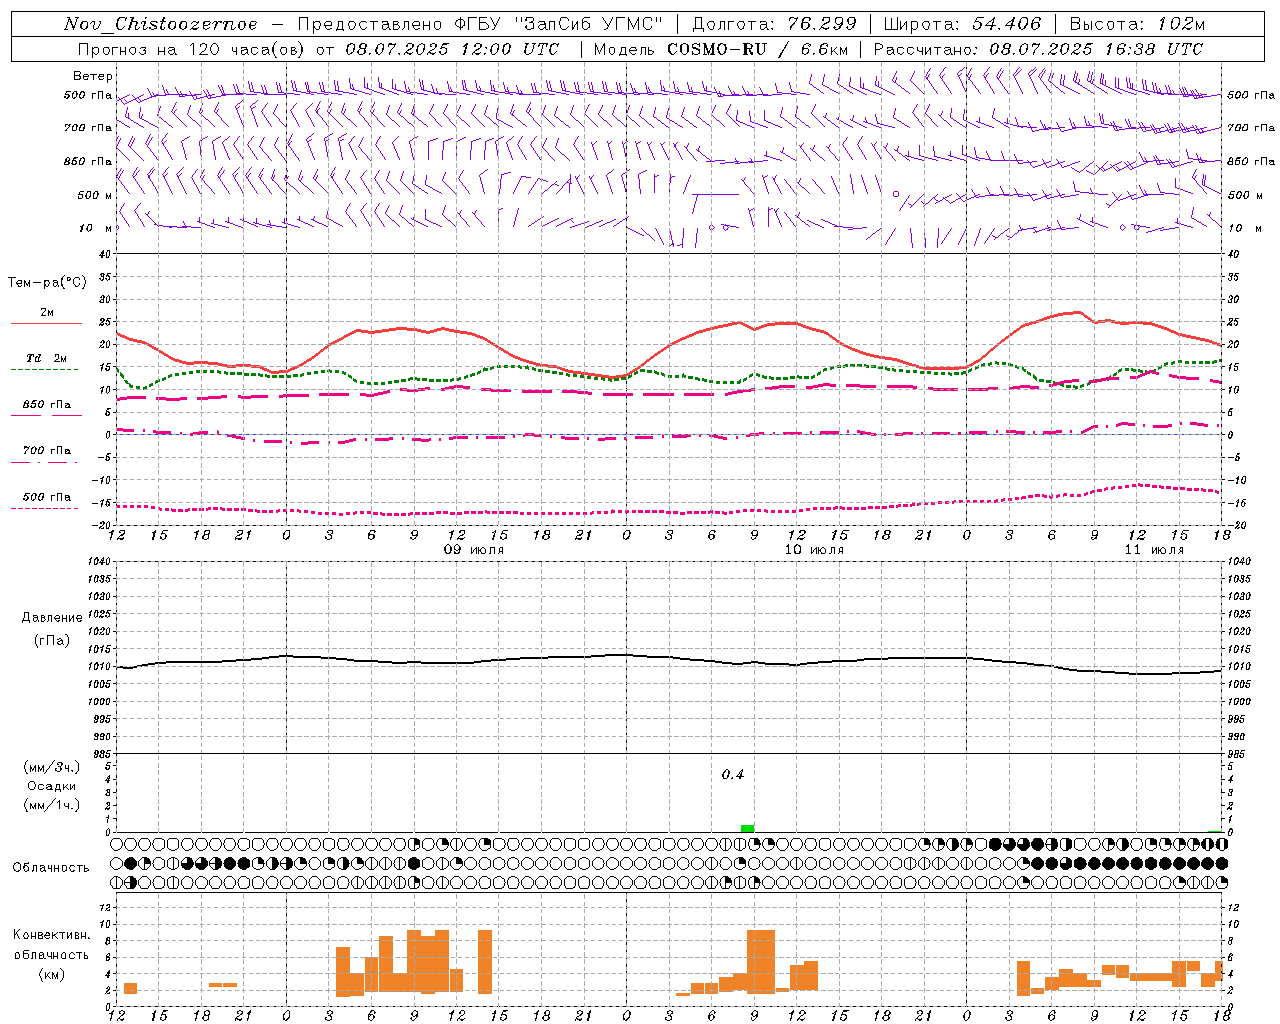Click the right-side 850 гПа wind label
This screenshot has height=1024, width=1280.
[x=1251, y=161]
